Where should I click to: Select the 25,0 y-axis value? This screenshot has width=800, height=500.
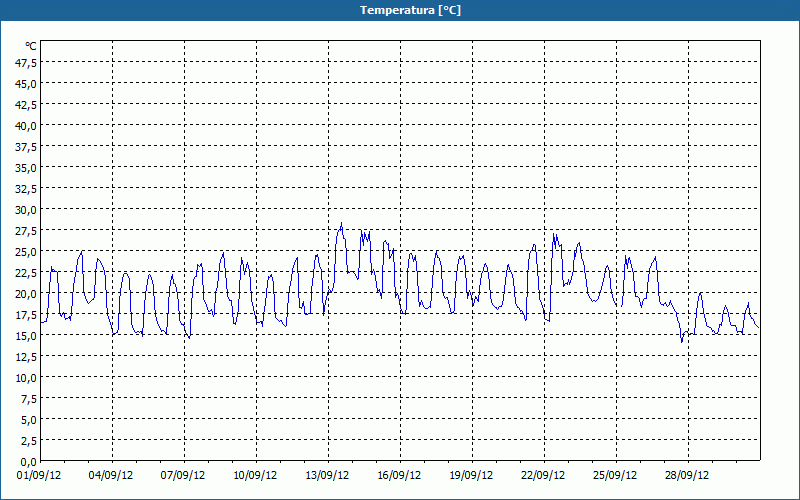click(27, 252)
